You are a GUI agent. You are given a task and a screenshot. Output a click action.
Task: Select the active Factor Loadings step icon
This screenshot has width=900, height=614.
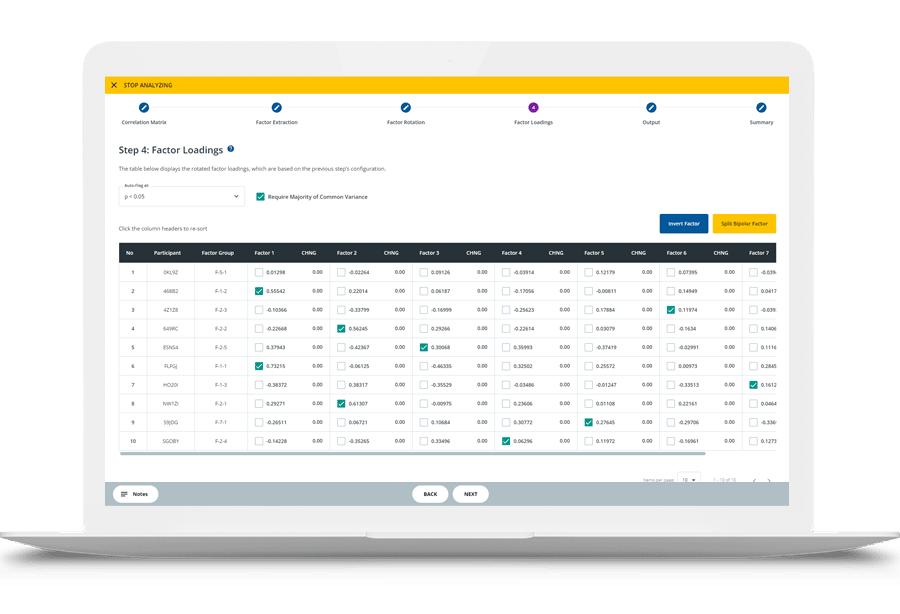534,107
